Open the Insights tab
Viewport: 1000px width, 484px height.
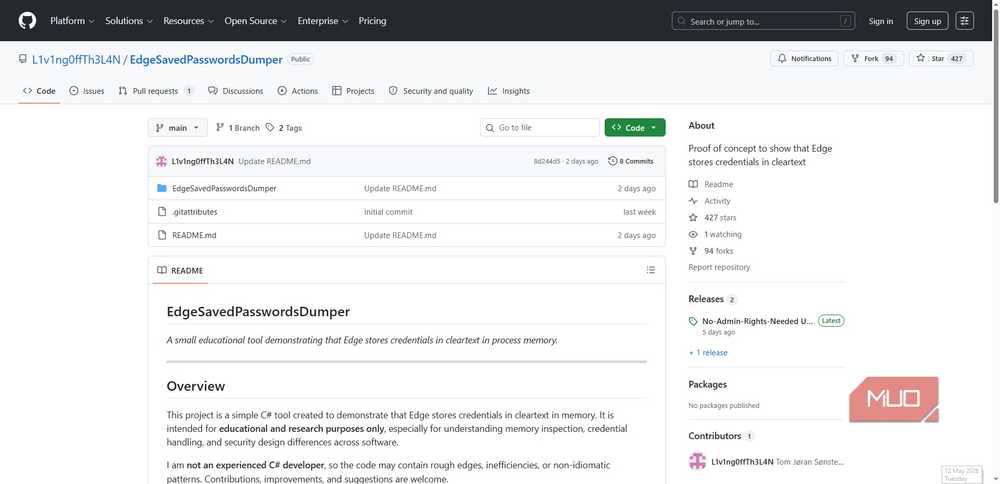509,91
